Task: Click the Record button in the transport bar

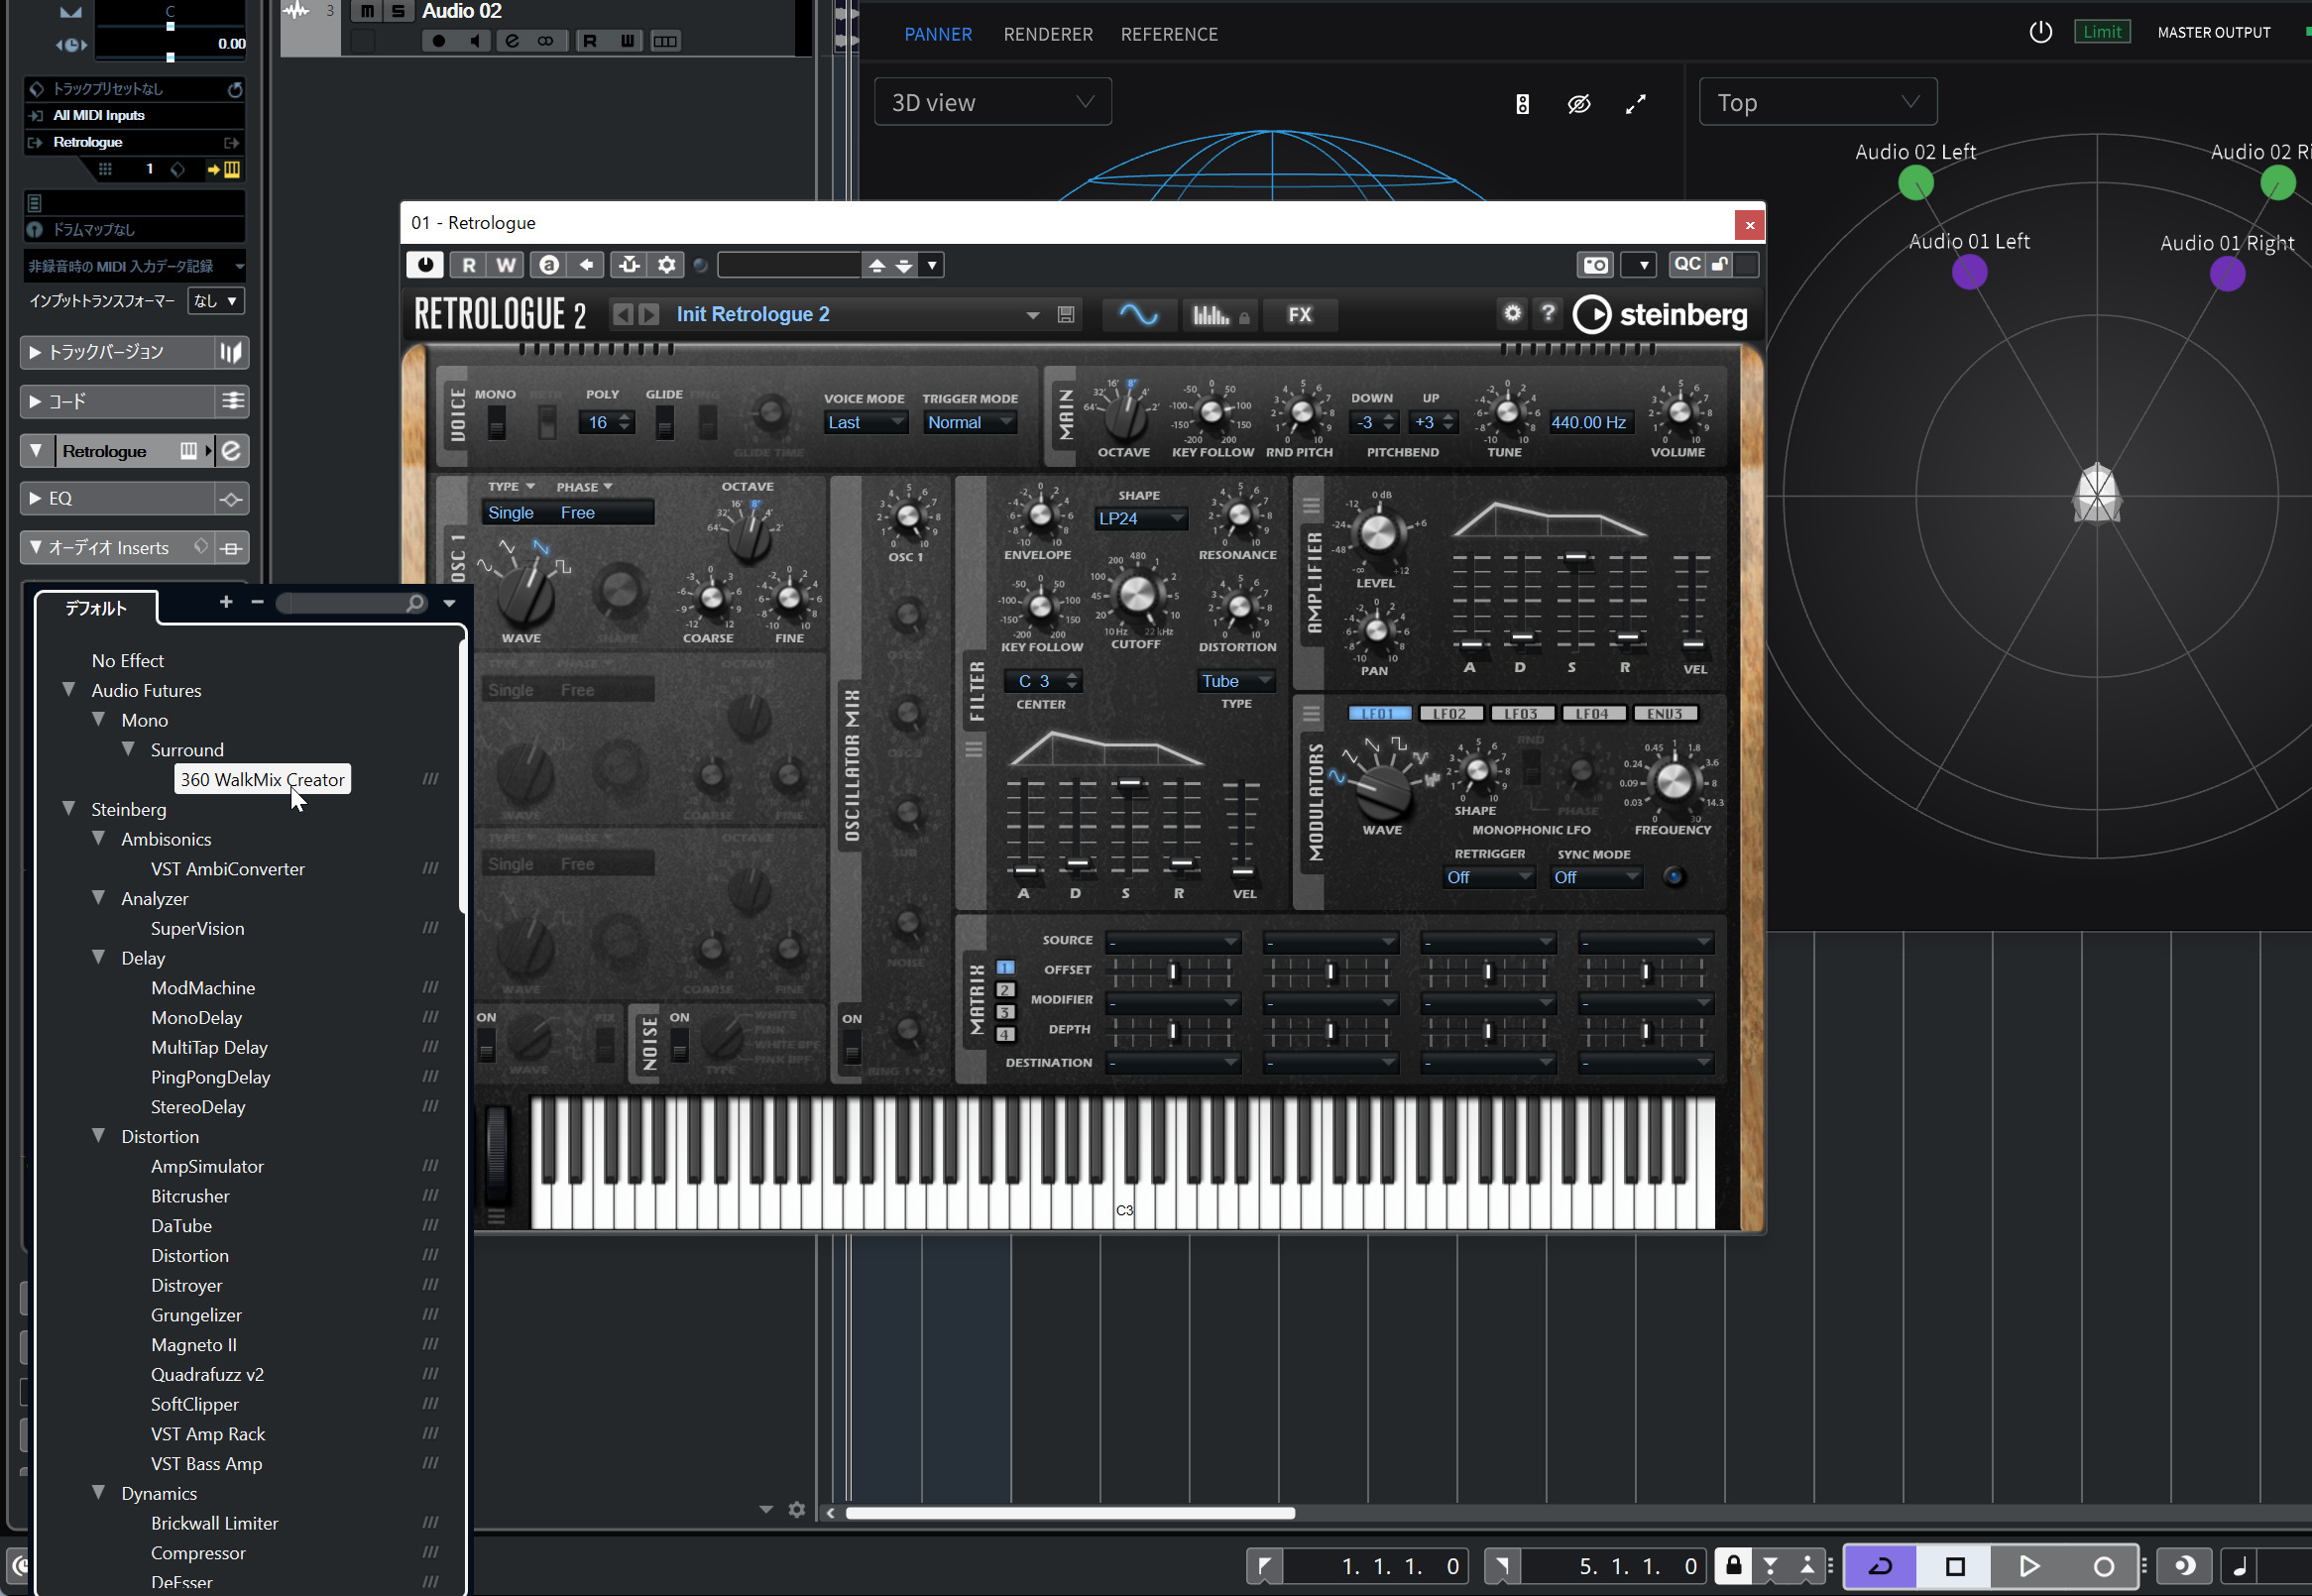Action: (x=2103, y=1566)
